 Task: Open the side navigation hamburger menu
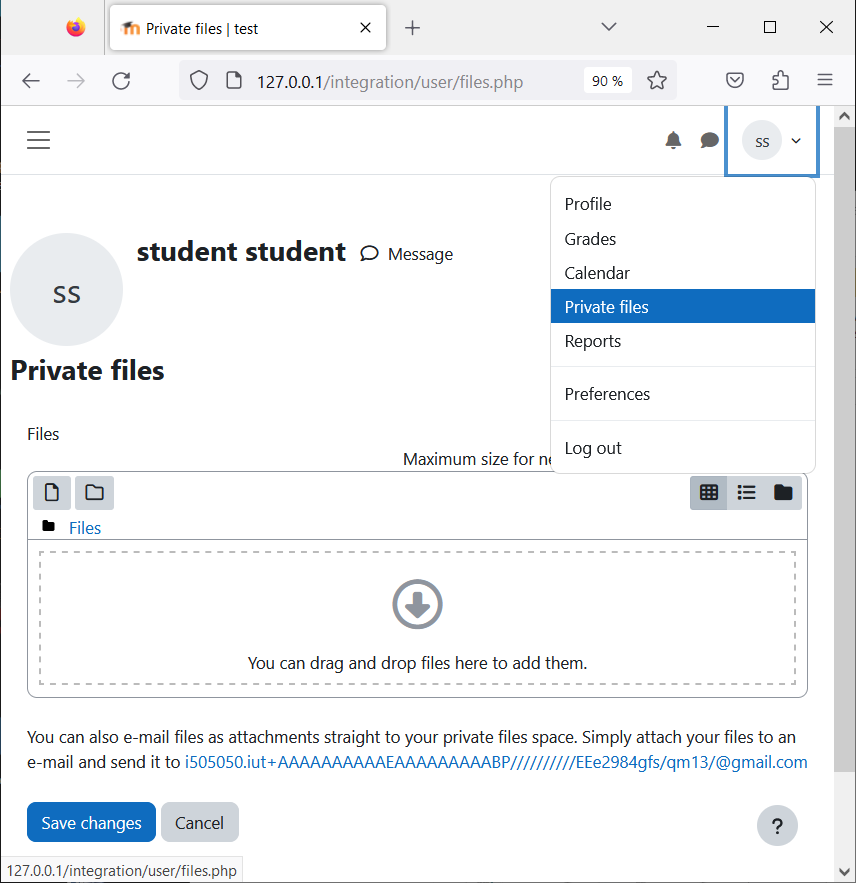click(x=38, y=140)
